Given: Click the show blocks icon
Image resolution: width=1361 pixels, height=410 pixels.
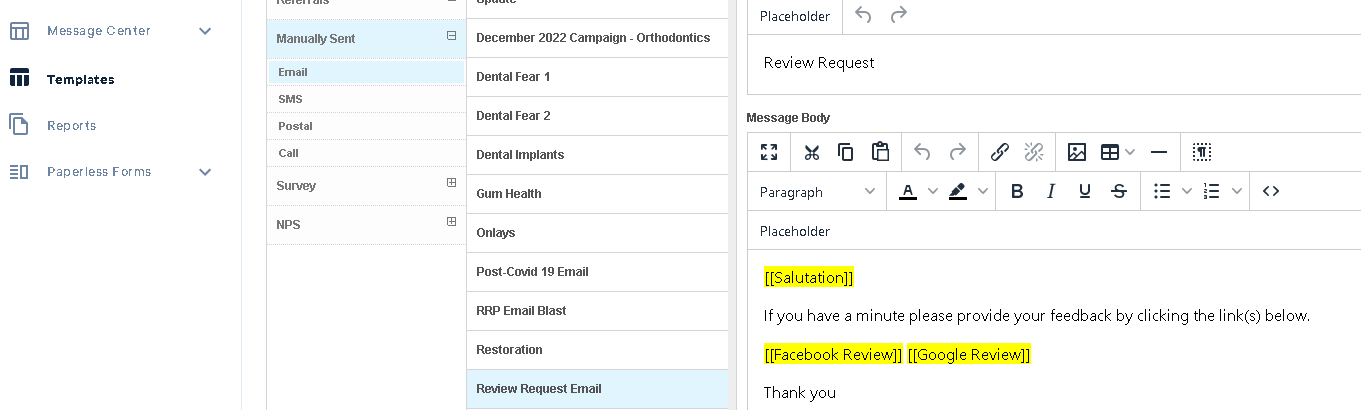Looking at the screenshot, I should tap(1202, 152).
